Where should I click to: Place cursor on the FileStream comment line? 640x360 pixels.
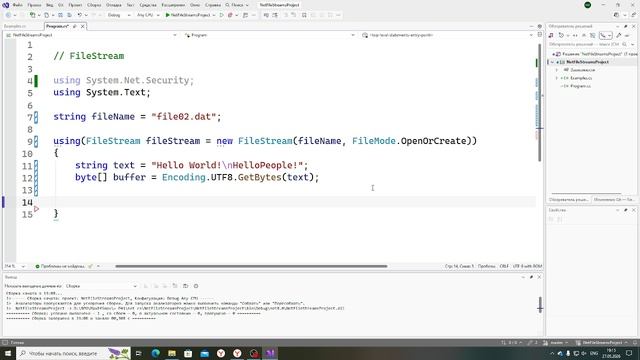(x=89, y=56)
